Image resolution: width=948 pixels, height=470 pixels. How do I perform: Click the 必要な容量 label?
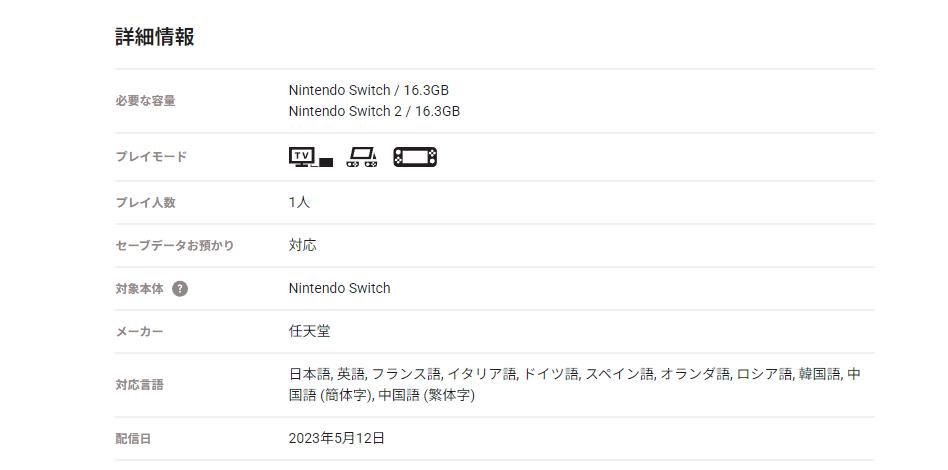[x=145, y=101]
